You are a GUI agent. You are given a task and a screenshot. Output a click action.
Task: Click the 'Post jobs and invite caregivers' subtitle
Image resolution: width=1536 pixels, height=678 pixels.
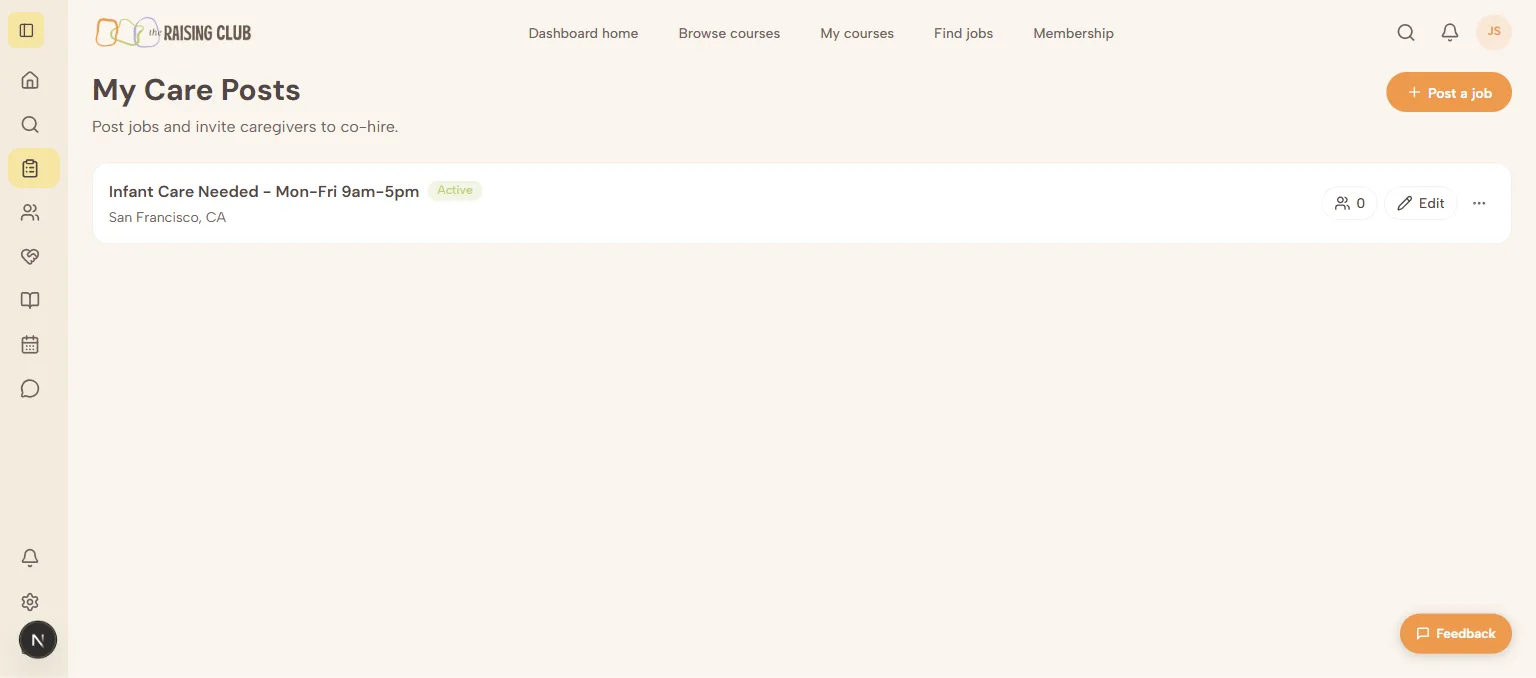pos(245,127)
